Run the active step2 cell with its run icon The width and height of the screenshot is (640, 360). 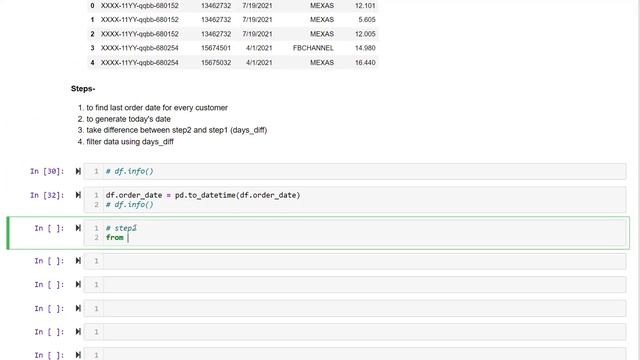coord(78,228)
